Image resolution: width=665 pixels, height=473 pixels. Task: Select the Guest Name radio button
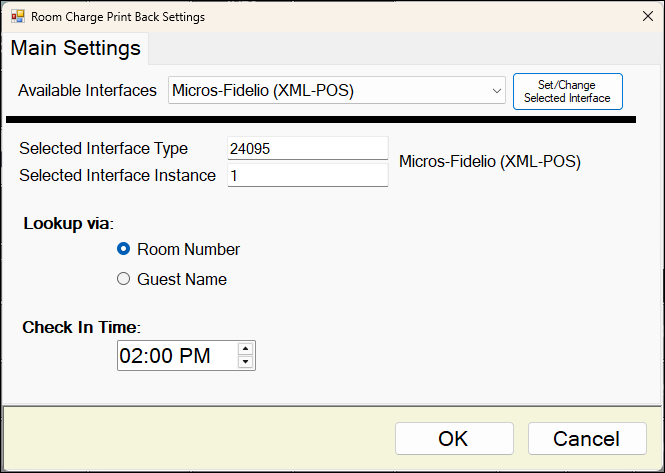point(172,279)
